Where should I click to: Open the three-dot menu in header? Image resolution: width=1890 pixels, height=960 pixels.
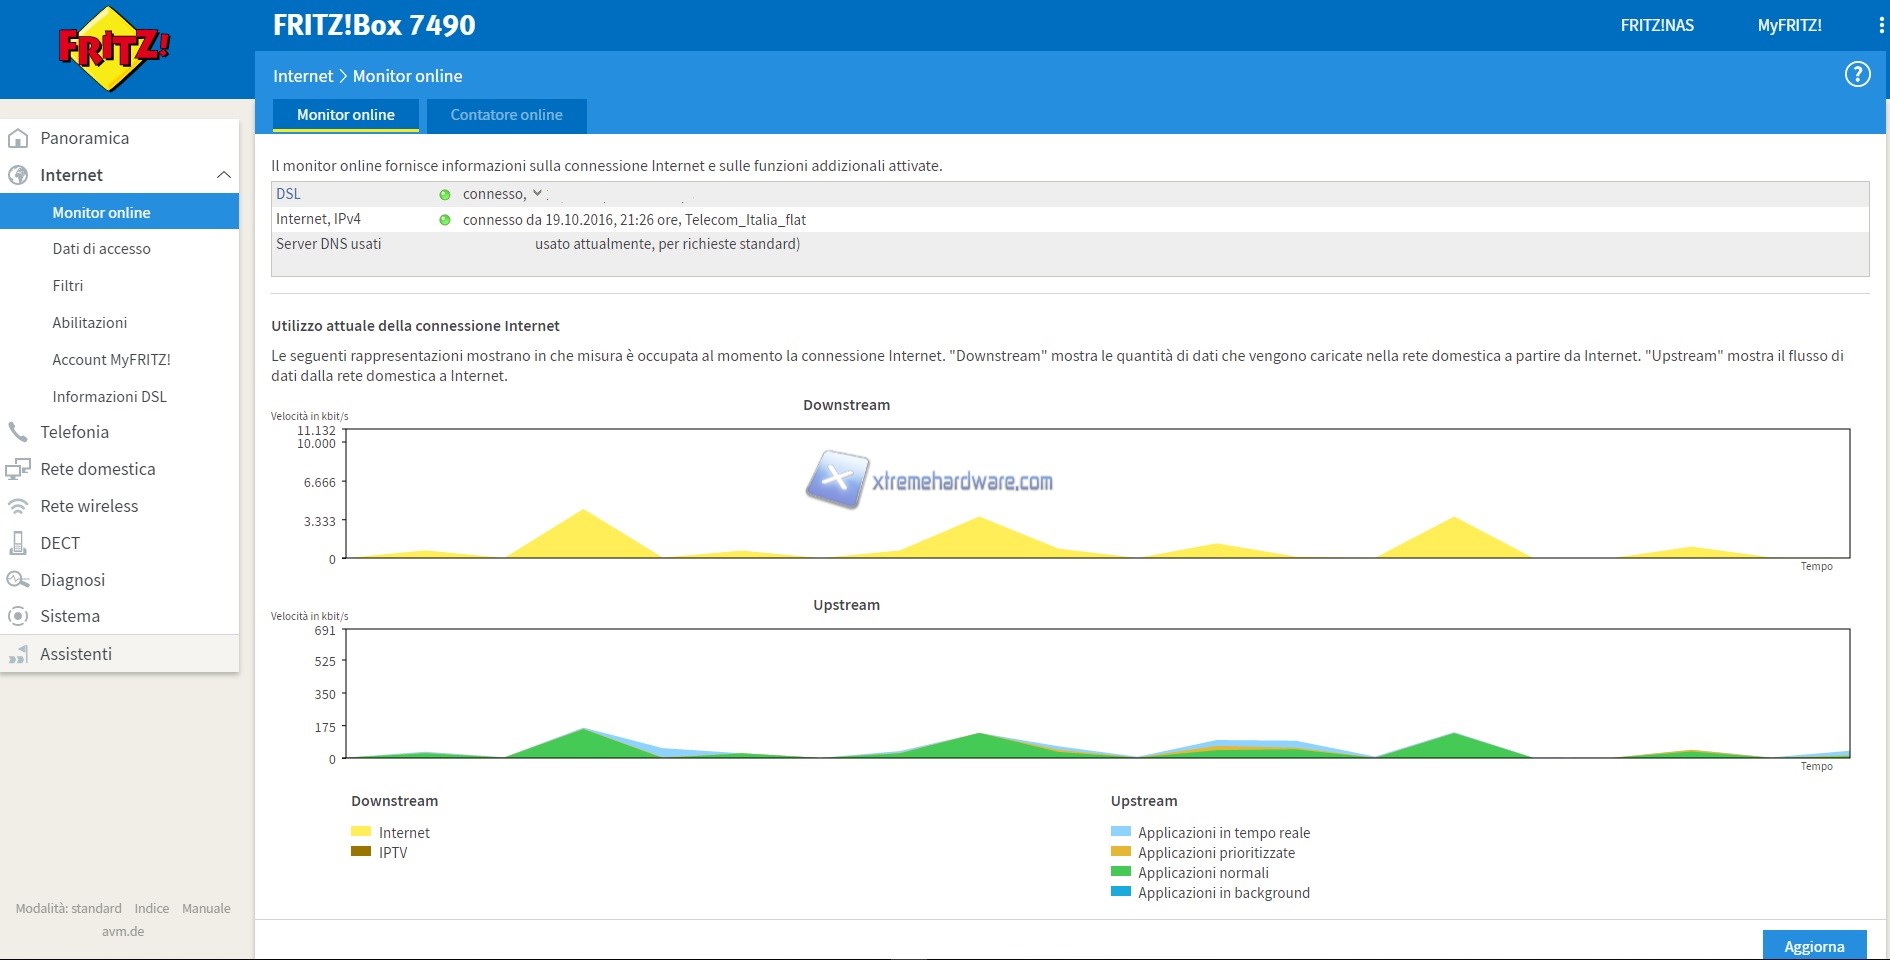[1881, 26]
